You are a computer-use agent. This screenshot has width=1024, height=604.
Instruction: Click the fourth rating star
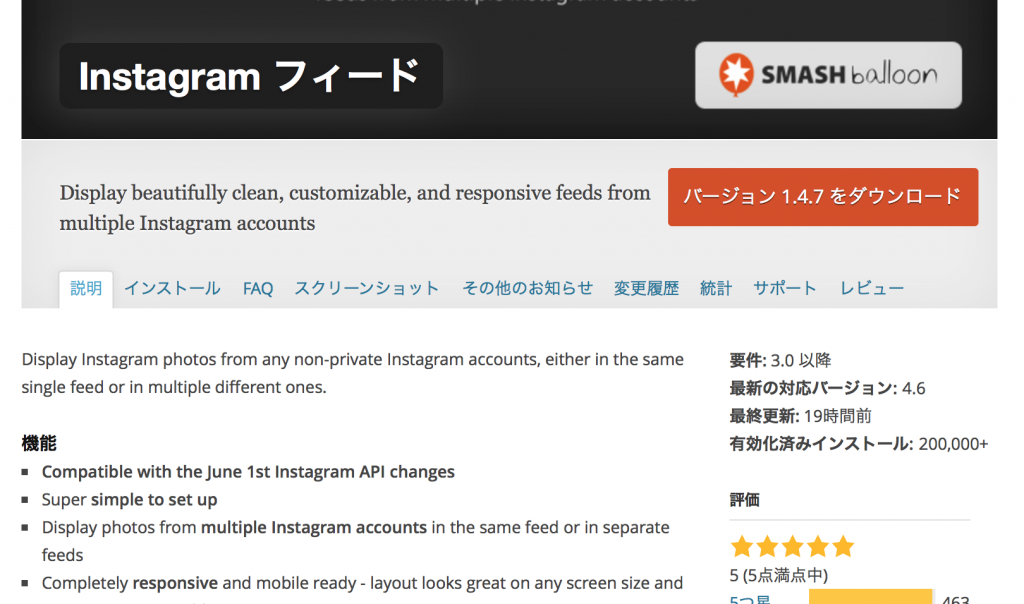pyautogui.click(x=818, y=546)
